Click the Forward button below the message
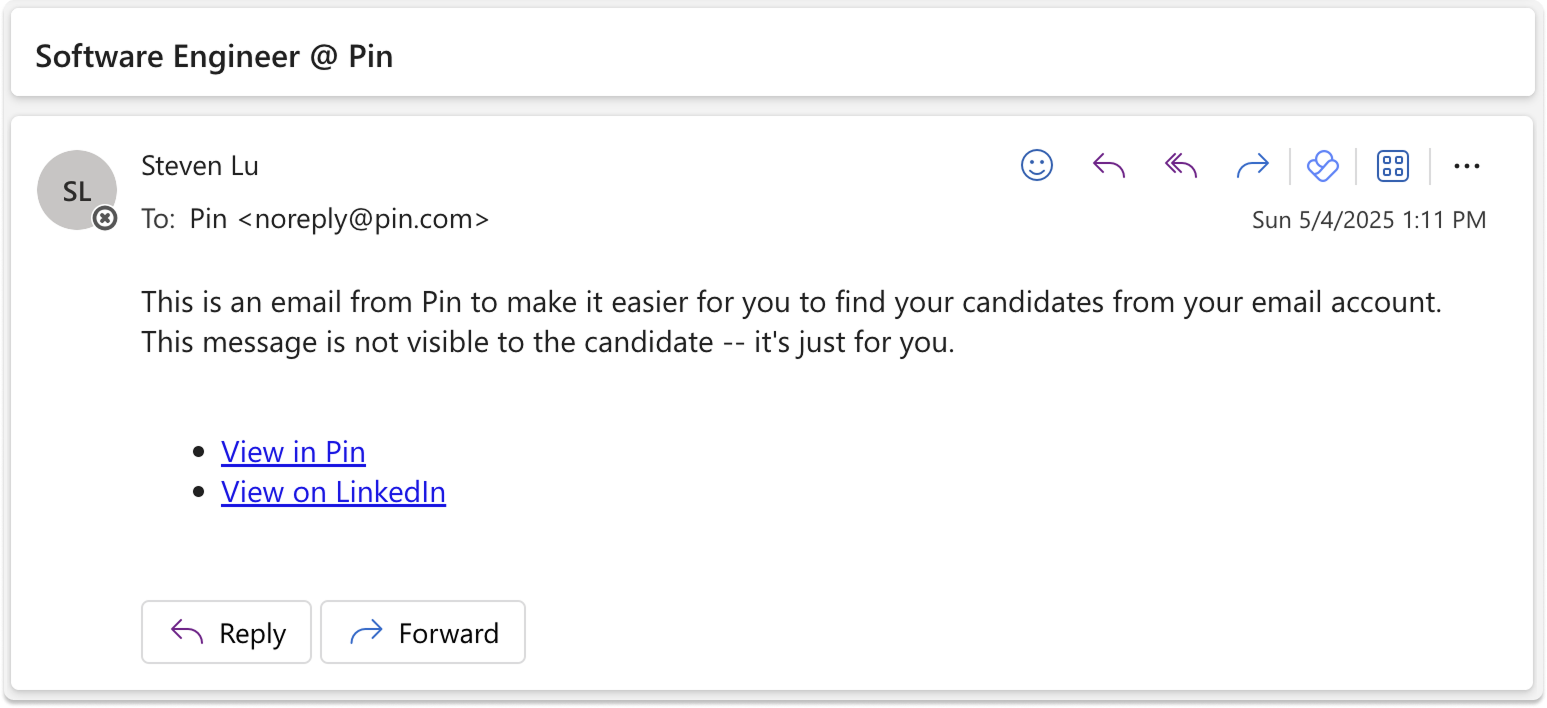The image size is (1547, 708). tap(423, 632)
